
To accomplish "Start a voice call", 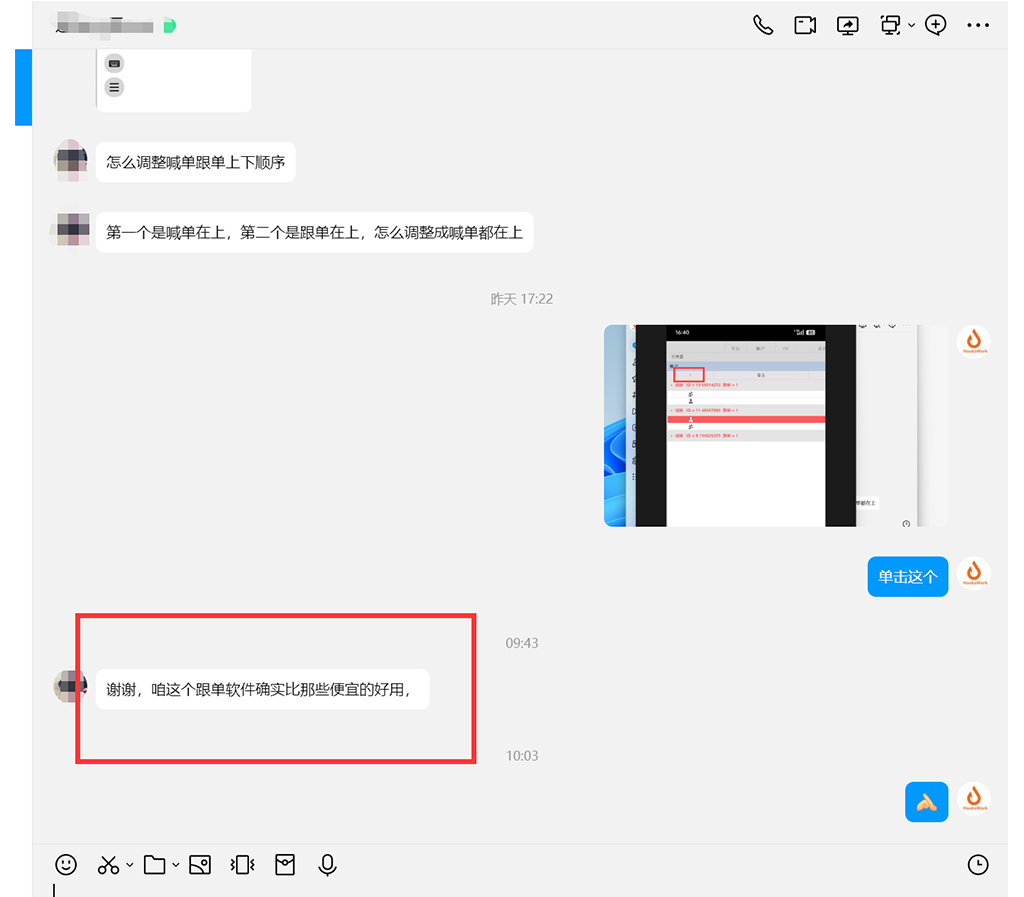I will click(x=763, y=25).
